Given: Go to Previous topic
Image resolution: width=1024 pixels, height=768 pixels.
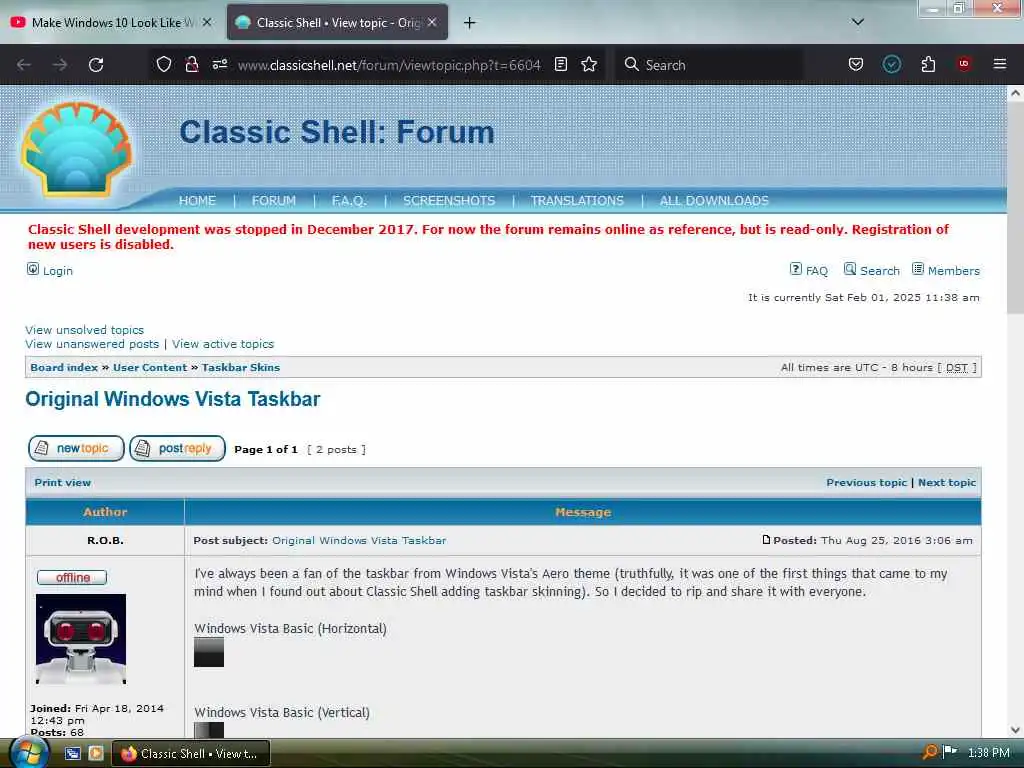Looking at the screenshot, I should point(867,483).
